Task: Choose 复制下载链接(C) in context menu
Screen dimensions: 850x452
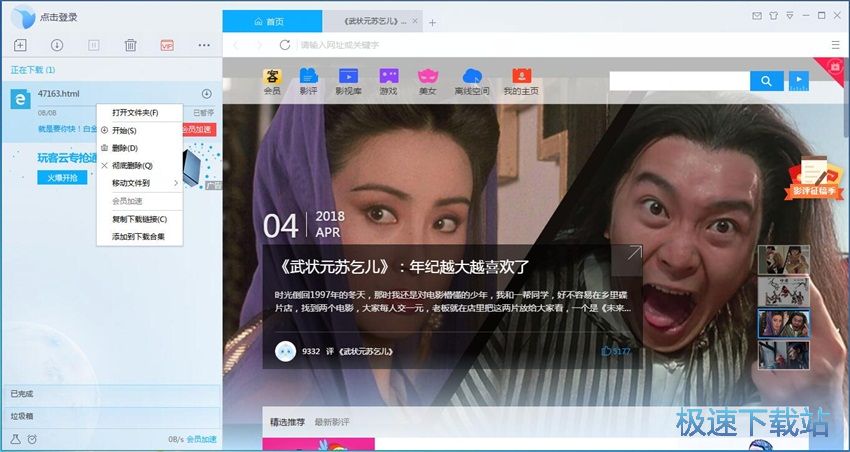Action: [140, 219]
